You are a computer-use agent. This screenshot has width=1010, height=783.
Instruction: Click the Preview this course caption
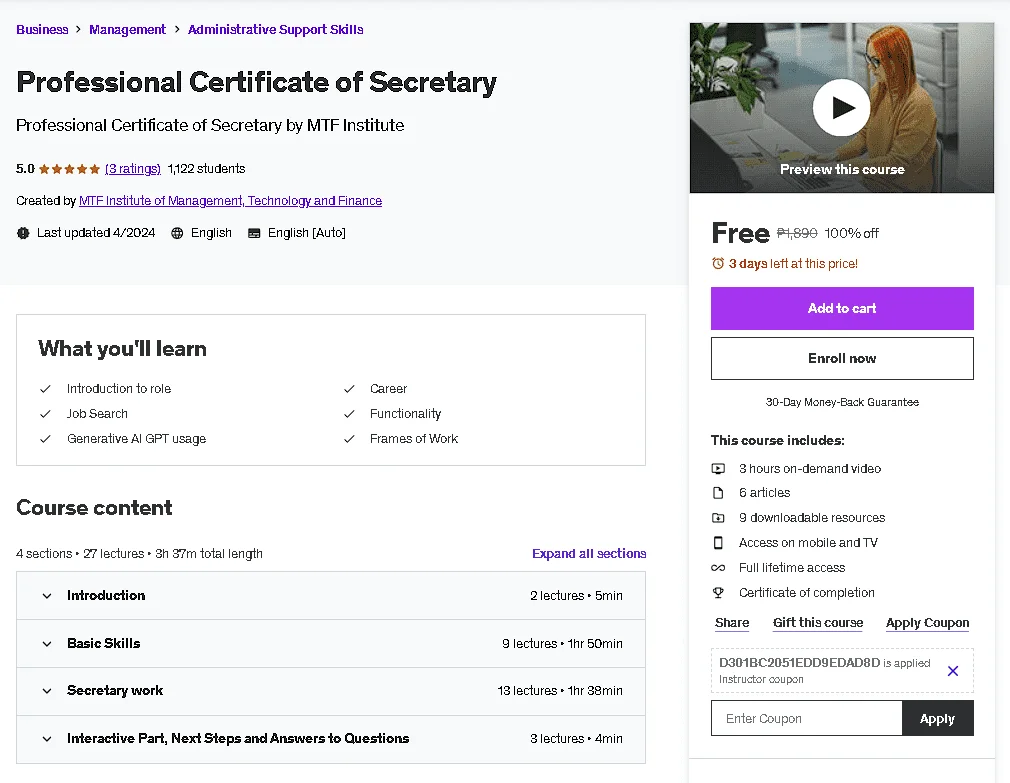coord(842,169)
